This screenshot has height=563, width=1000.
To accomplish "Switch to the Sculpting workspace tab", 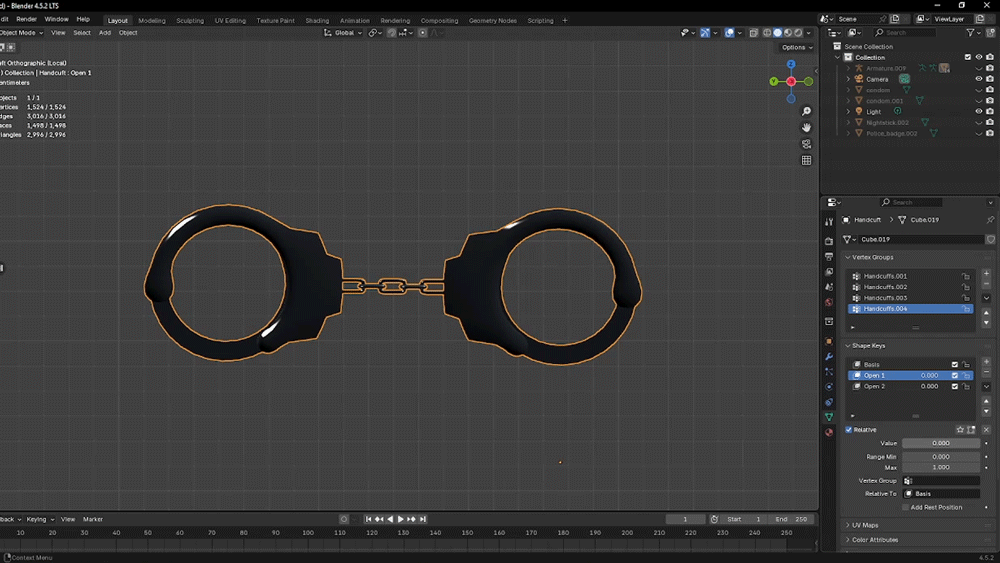I will pyautogui.click(x=189, y=20).
